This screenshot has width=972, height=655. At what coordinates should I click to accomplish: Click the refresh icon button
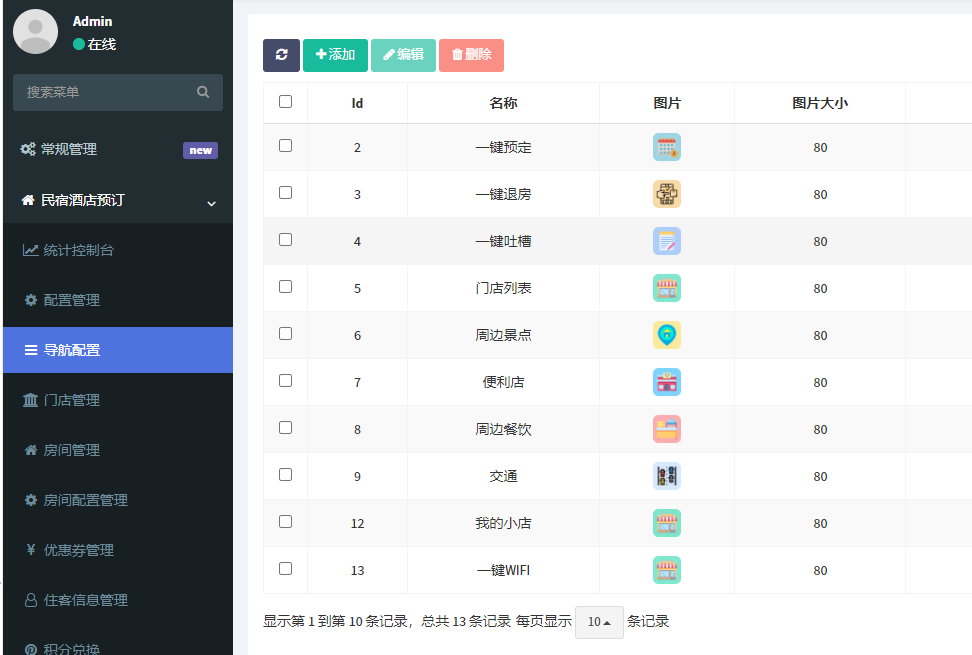click(x=281, y=55)
